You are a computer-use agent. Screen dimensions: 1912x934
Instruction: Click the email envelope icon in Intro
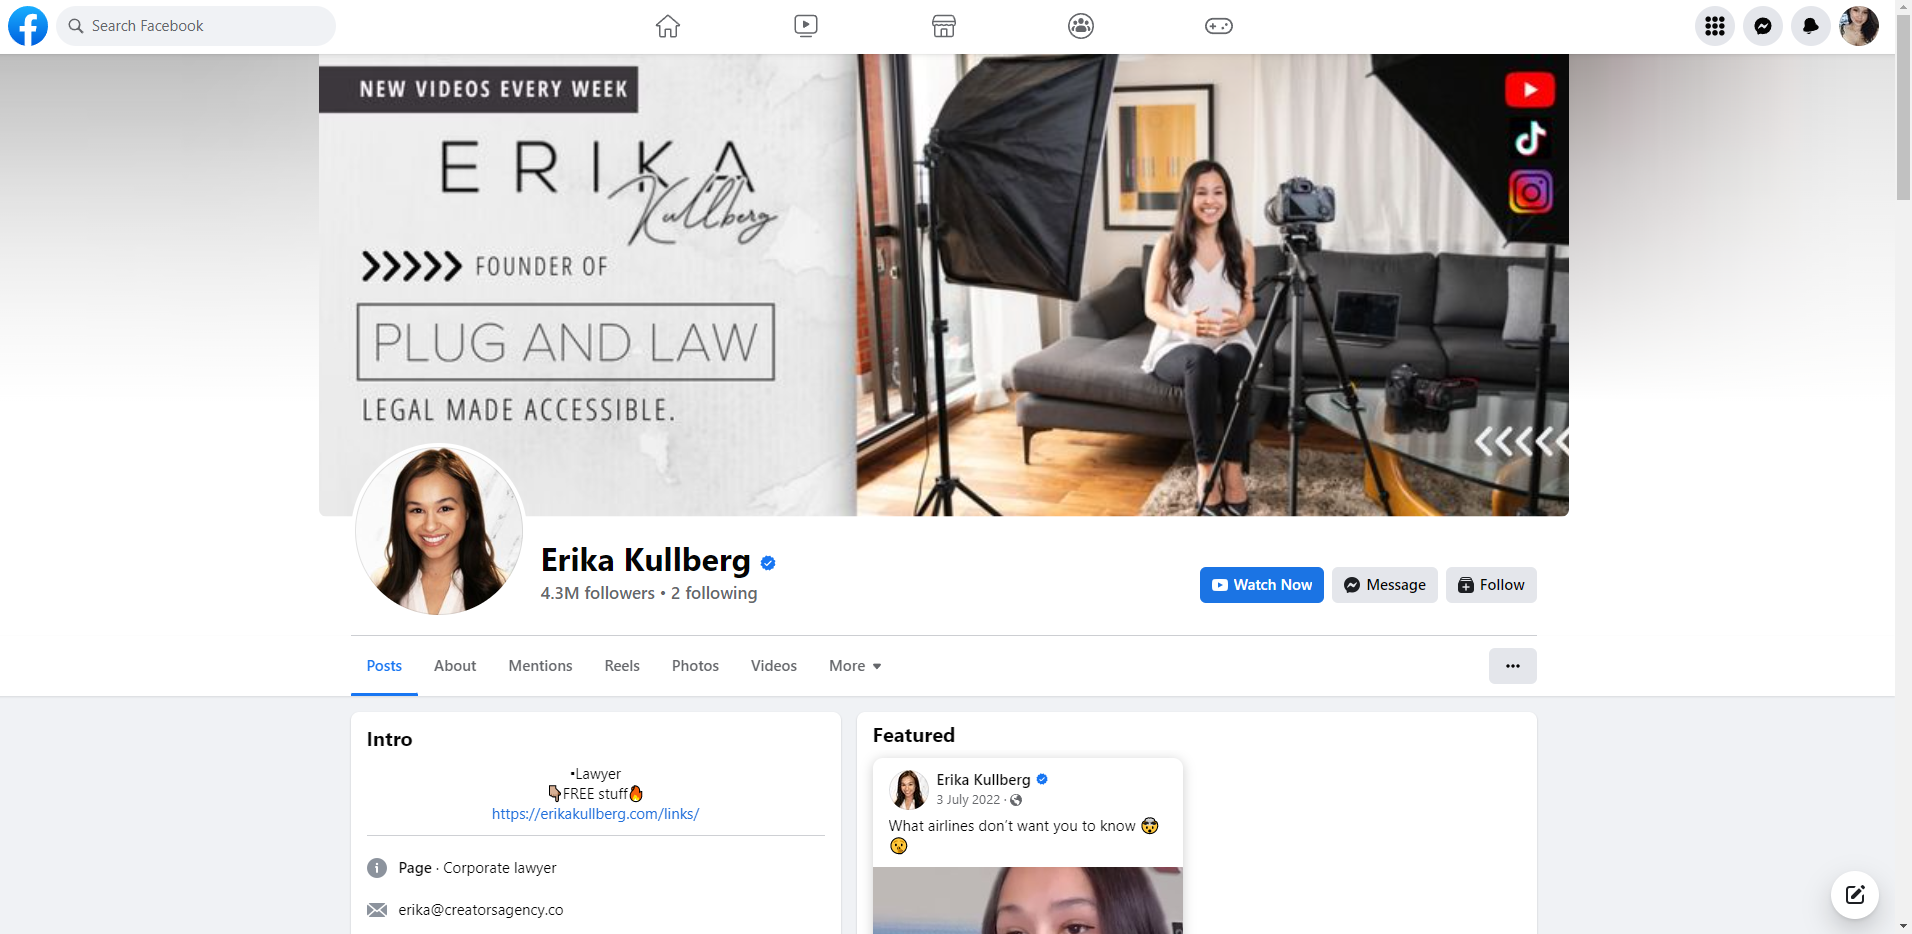click(377, 910)
